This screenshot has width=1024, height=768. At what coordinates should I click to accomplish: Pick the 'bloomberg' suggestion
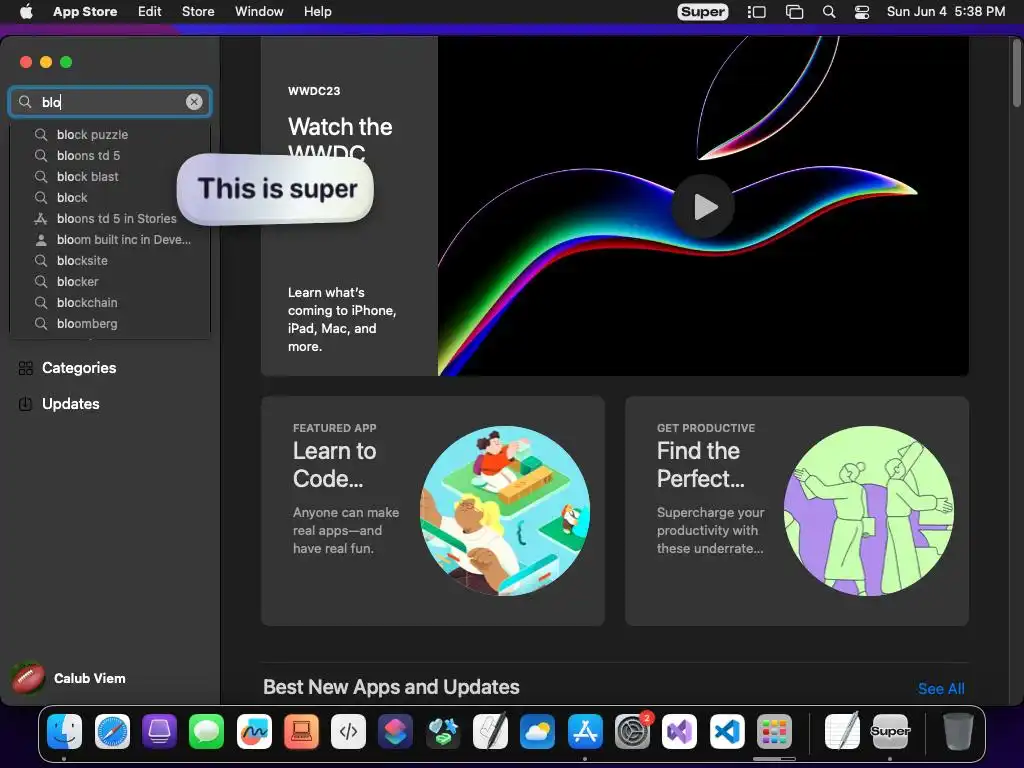coord(110,323)
